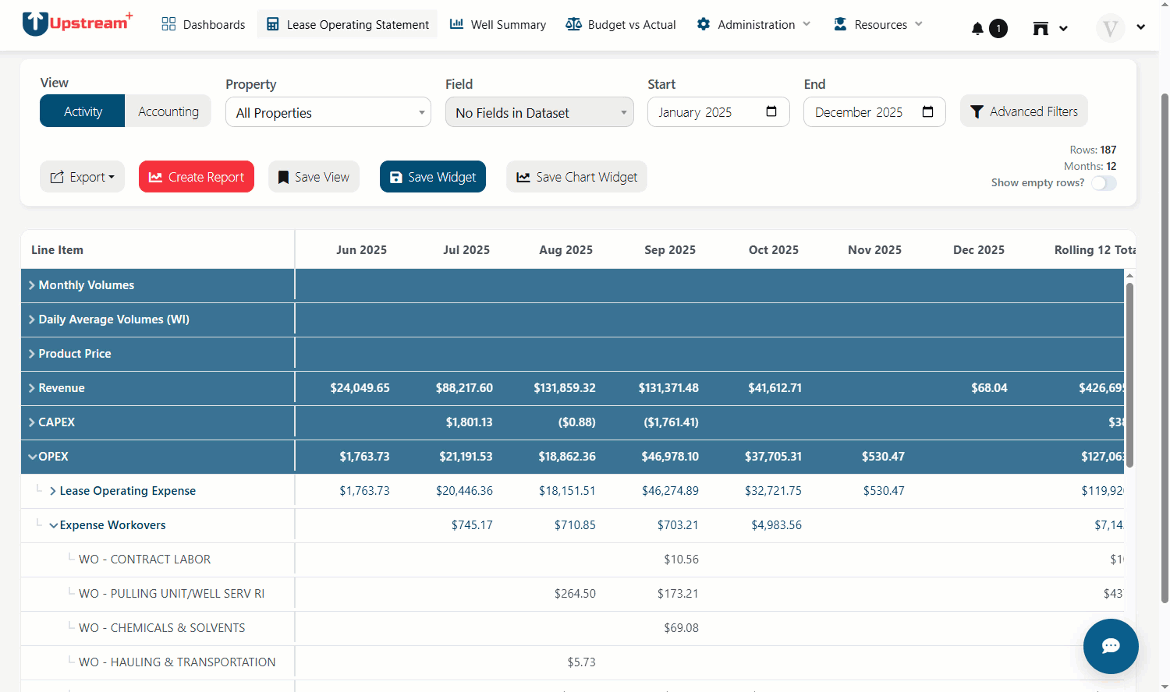Image resolution: width=1170 pixels, height=692 pixels.
Task: Open the user avatar V menu
Action: [x=1120, y=28]
